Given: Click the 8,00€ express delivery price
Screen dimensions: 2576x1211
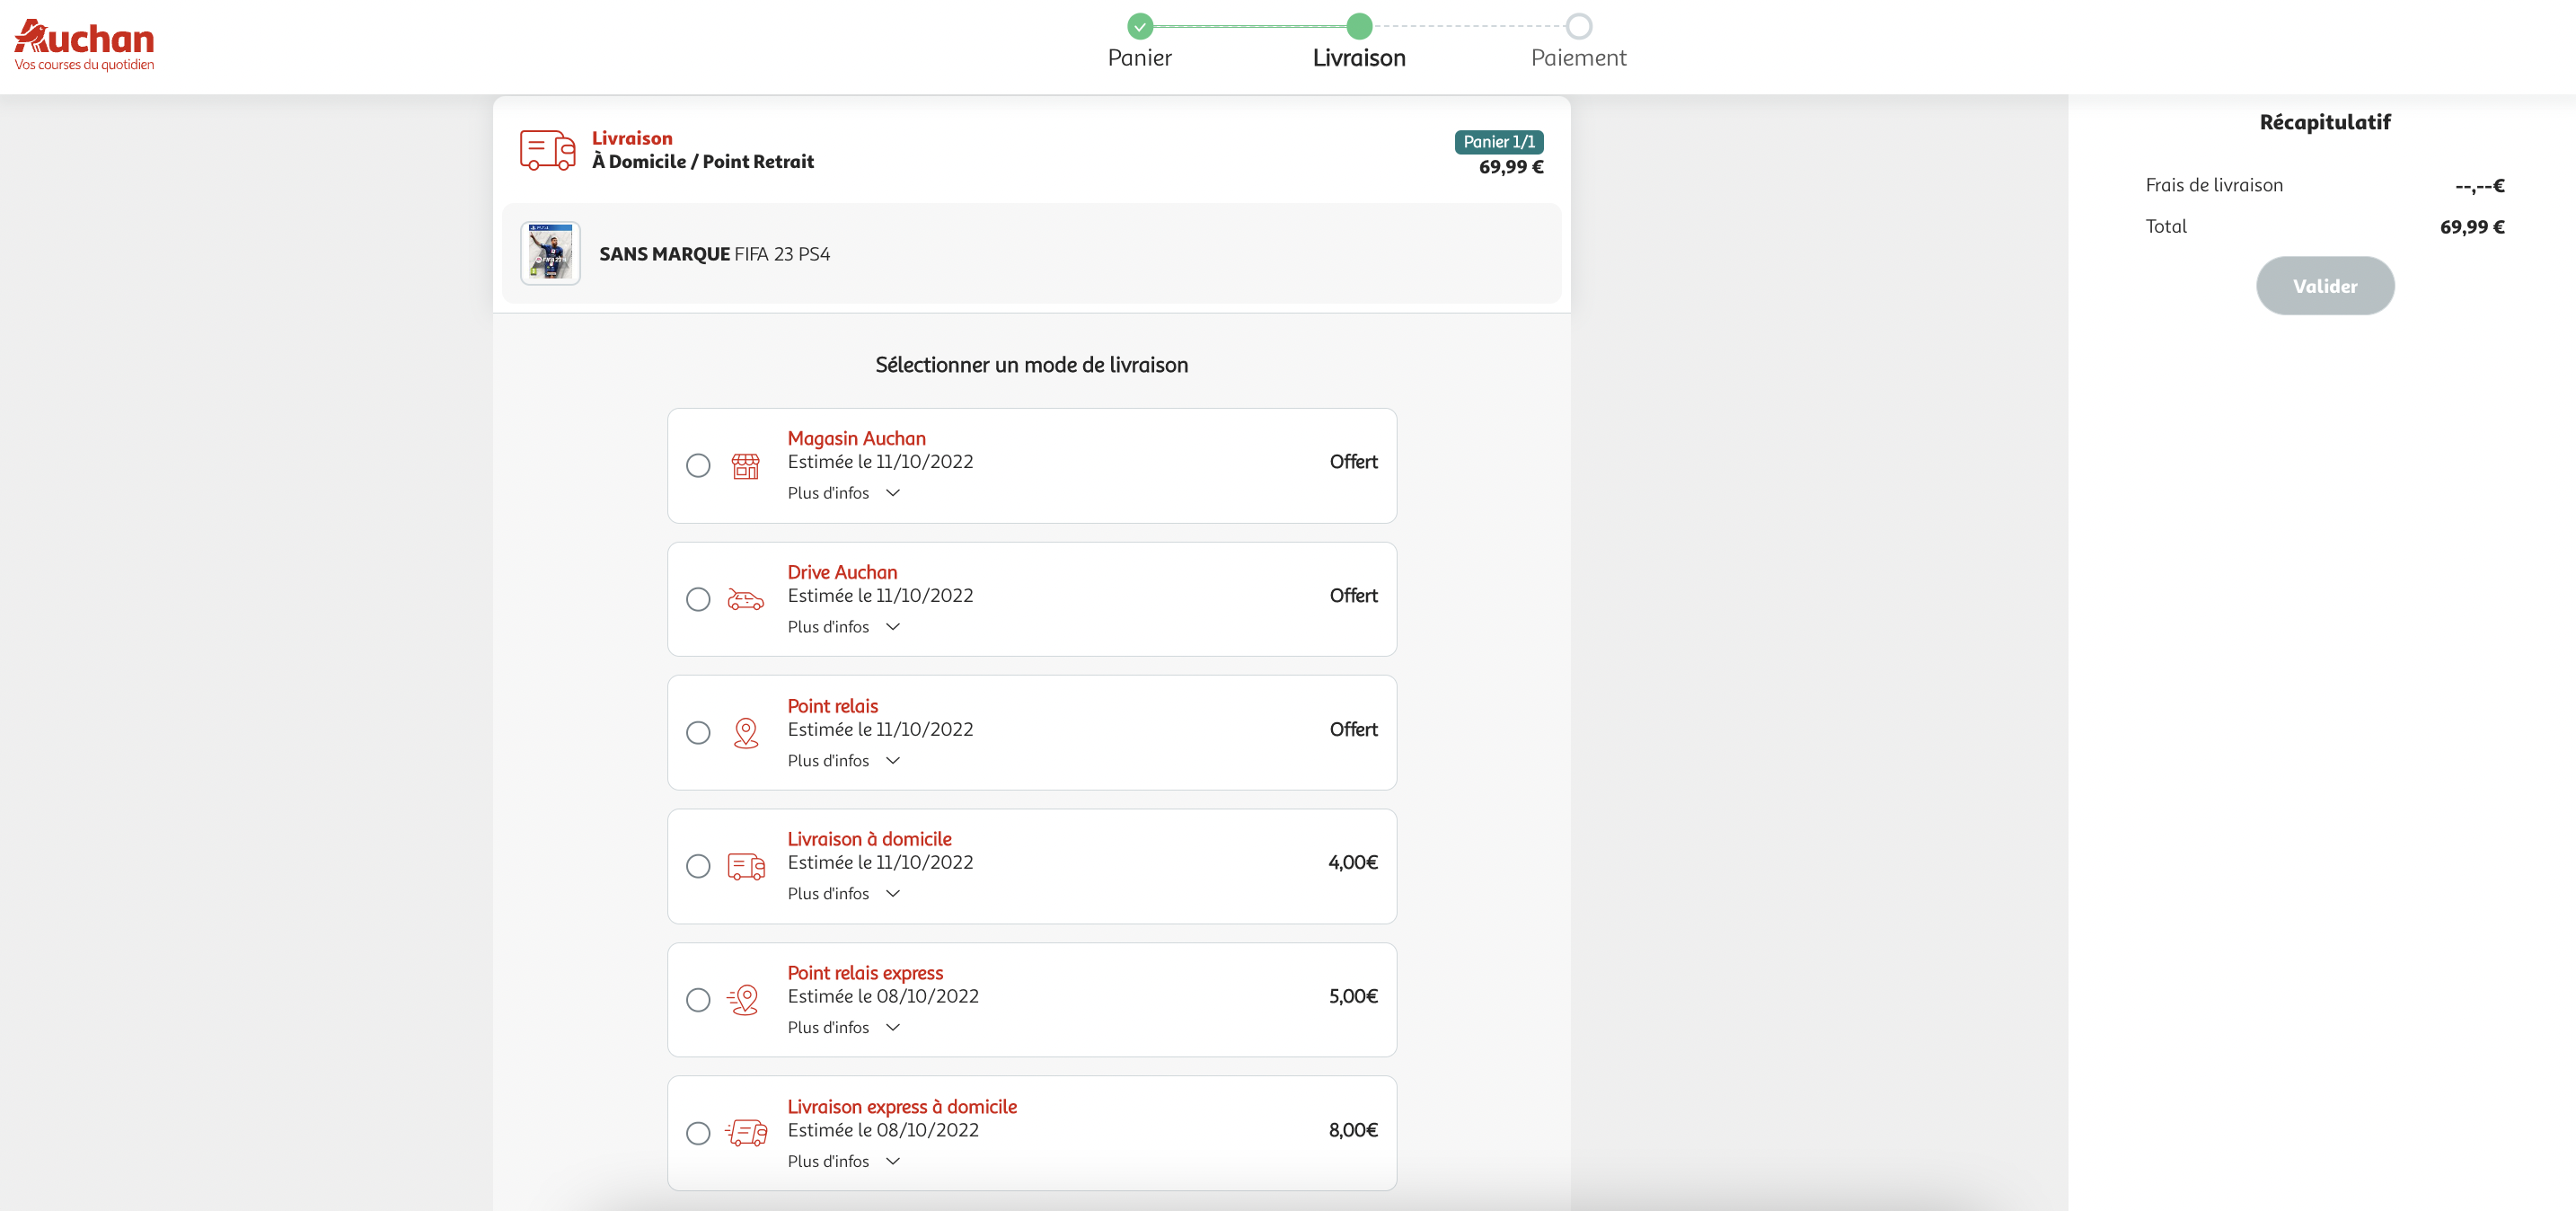Looking at the screenshot, I should pos(1353,1130).
